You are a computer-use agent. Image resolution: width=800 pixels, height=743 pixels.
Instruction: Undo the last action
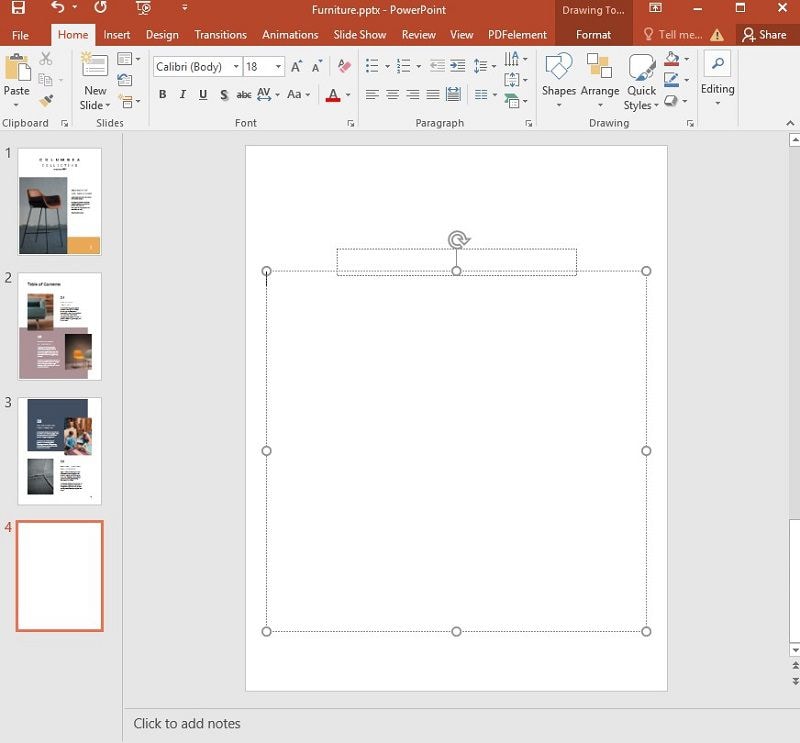[58, 8]
